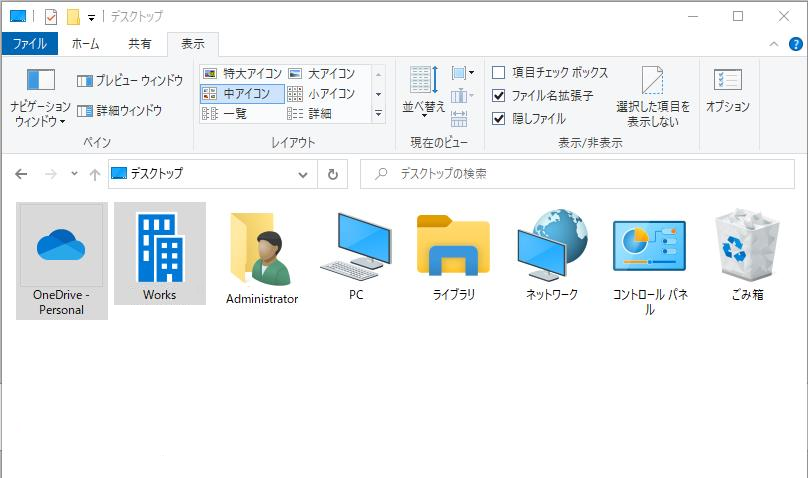This screenshot has height=478, width=808.
Task: Go forward with the right arrow
Action: pos(50,174)
